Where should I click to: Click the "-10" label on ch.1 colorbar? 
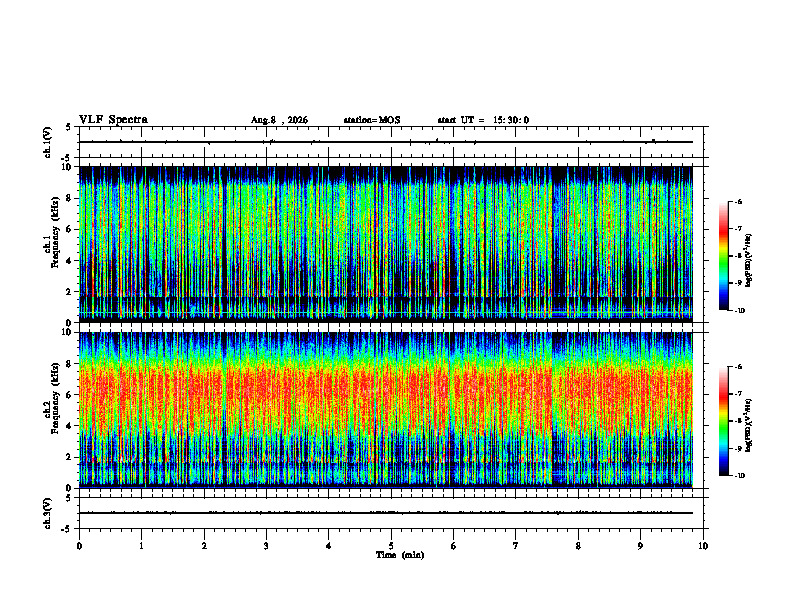pos(739,311)
